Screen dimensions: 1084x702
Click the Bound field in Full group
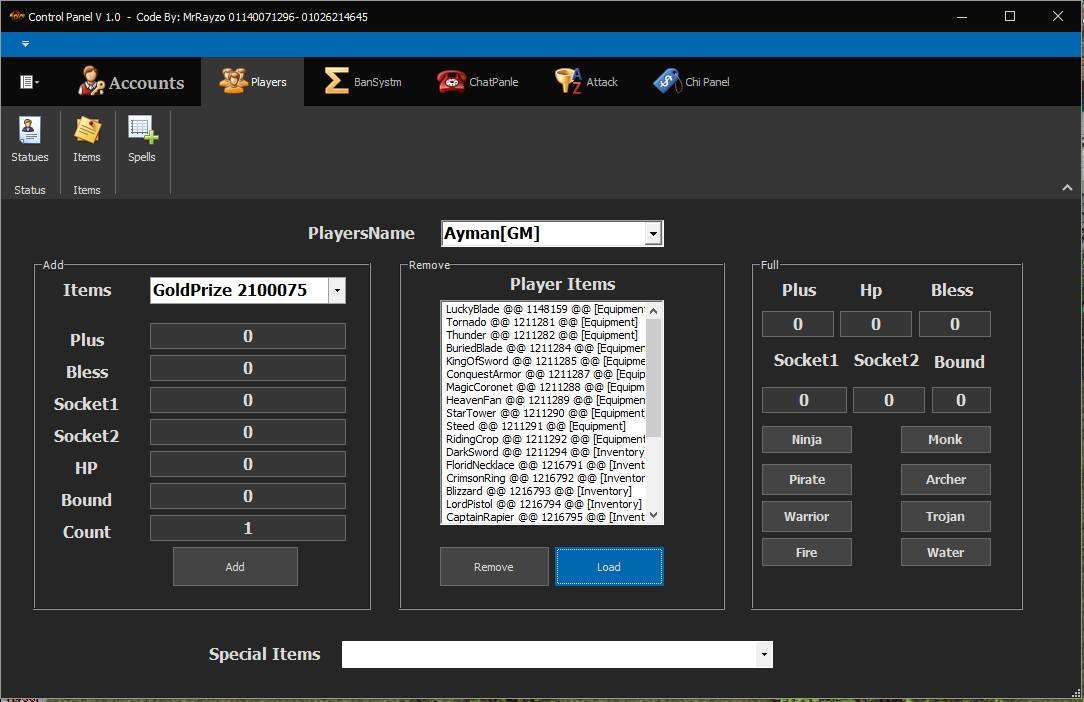pos(961,400)
